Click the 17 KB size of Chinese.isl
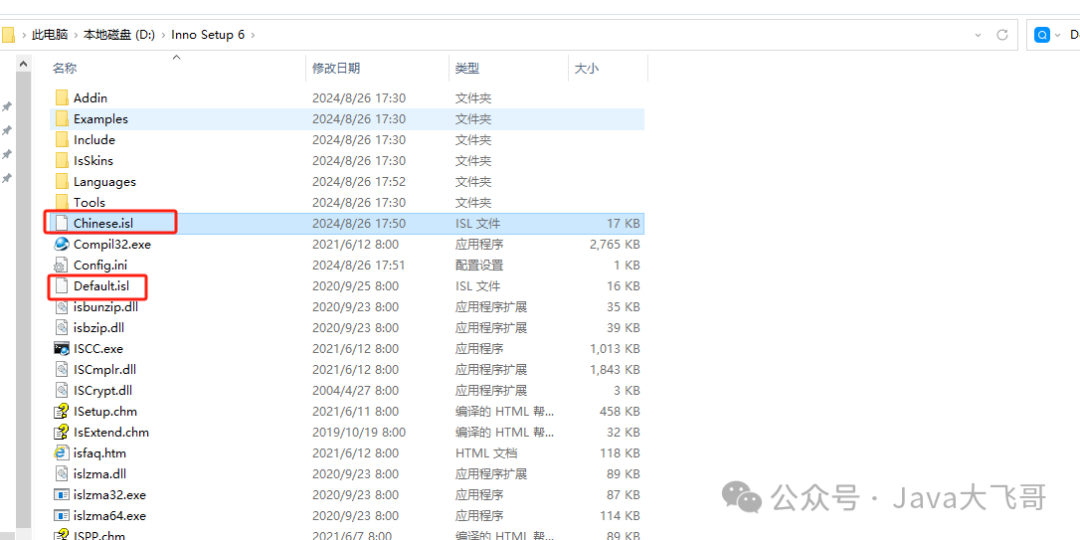The width and height of the screenshot is (1080, 540). [x=623, y=223]
